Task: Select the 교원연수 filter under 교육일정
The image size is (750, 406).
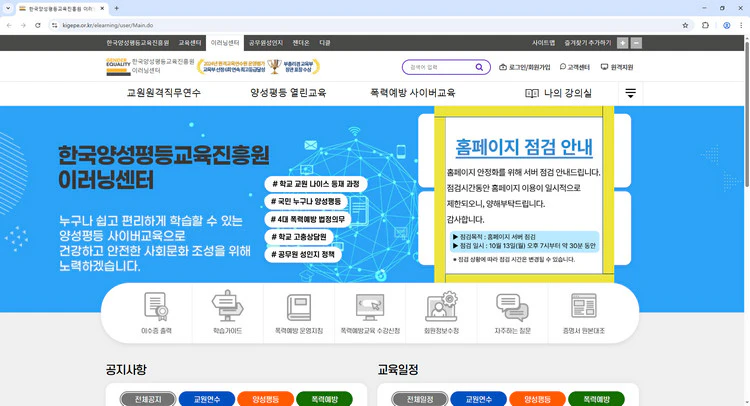Action: click(478, 399)
